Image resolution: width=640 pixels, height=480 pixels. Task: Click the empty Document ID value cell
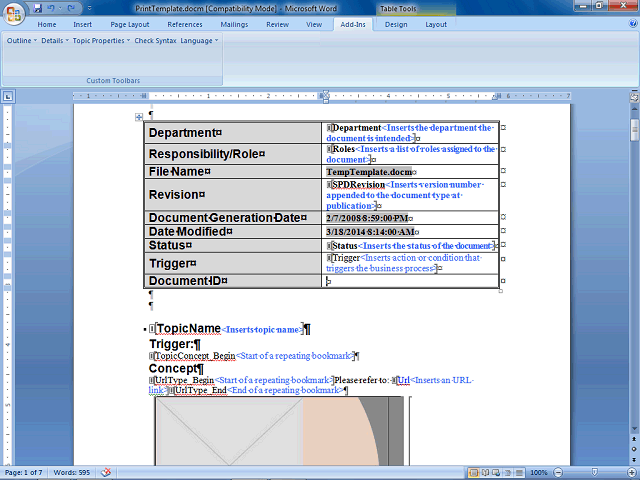tap(410, 281)
